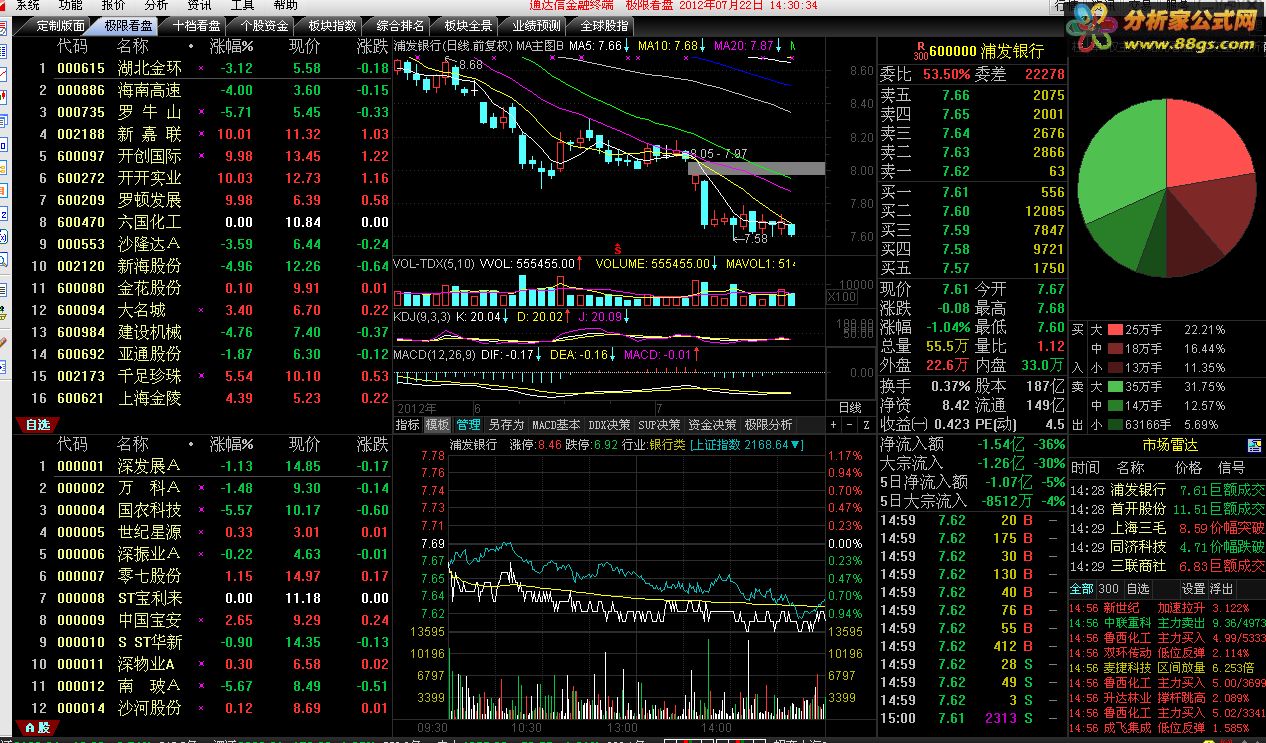Image resolution: width=1266 pixels, height=743 pixels.
Task: Select the A股 tab at bottom
Action: click(x=37, y=728)
